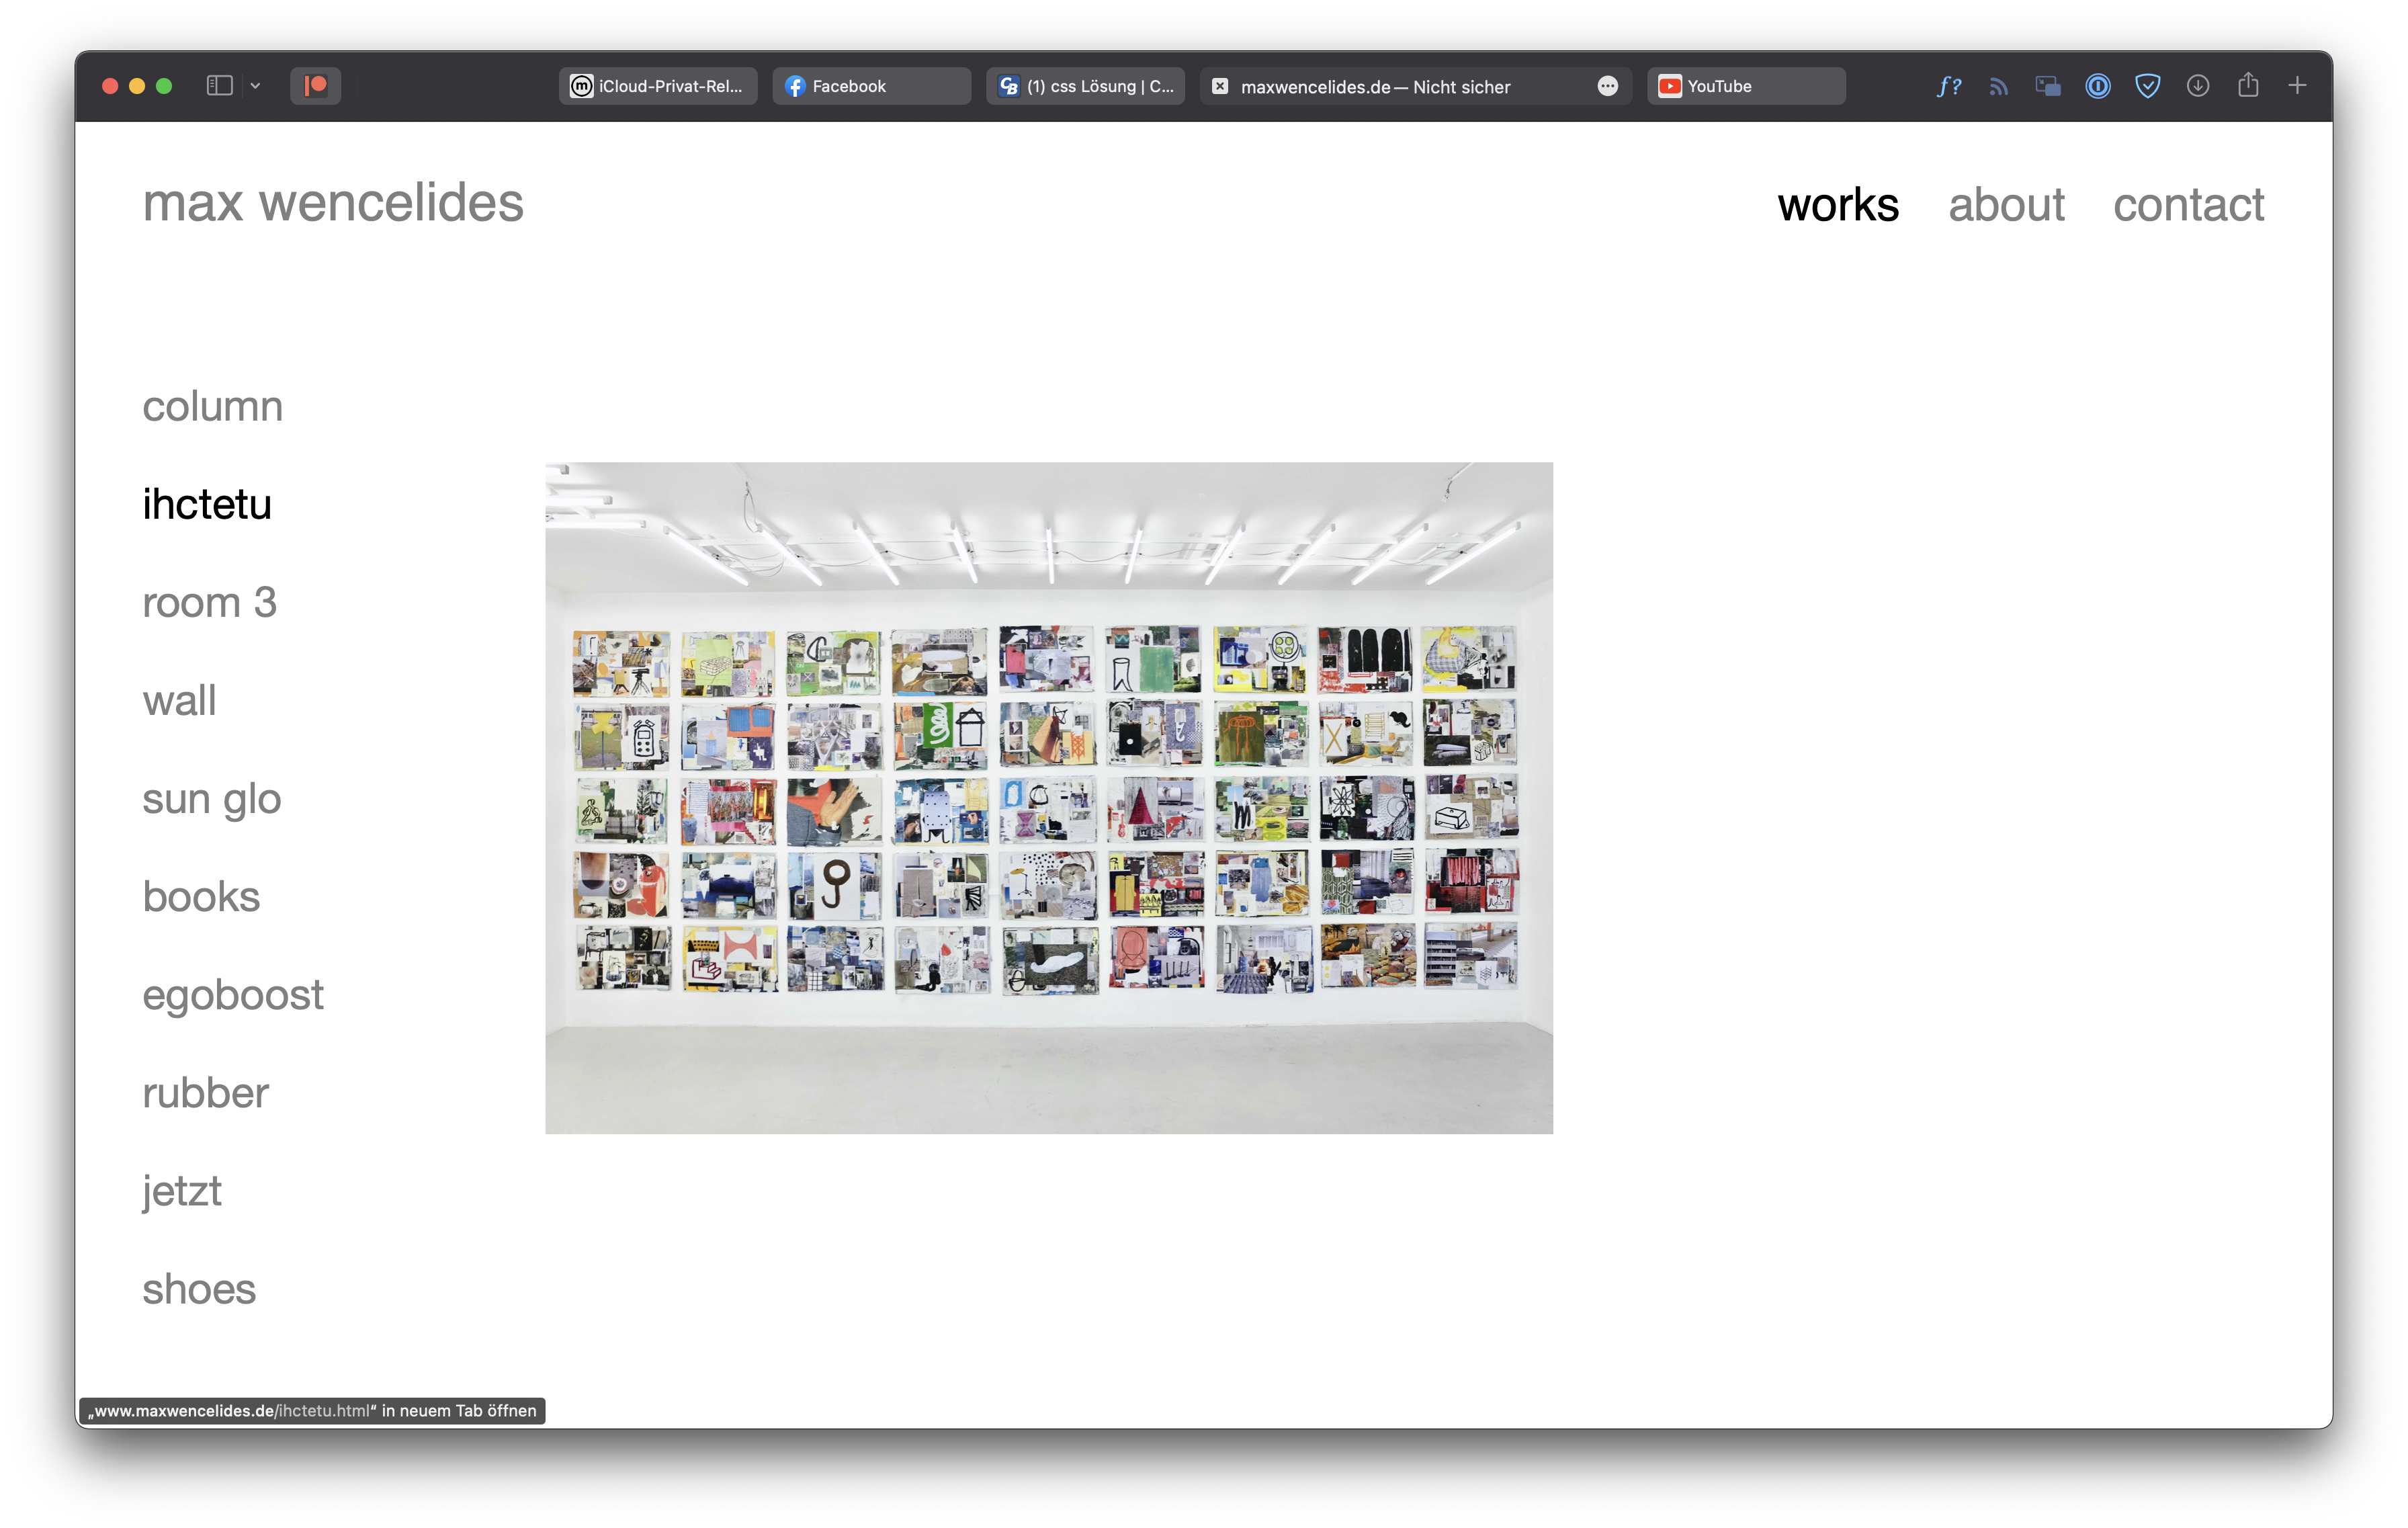Close the maxwencelides.de tab
Screen dimensions: 2408x1528
tap(1220, 86)
